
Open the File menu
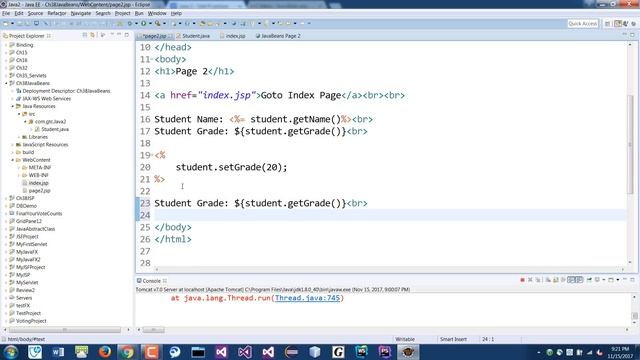pos(6,13)
